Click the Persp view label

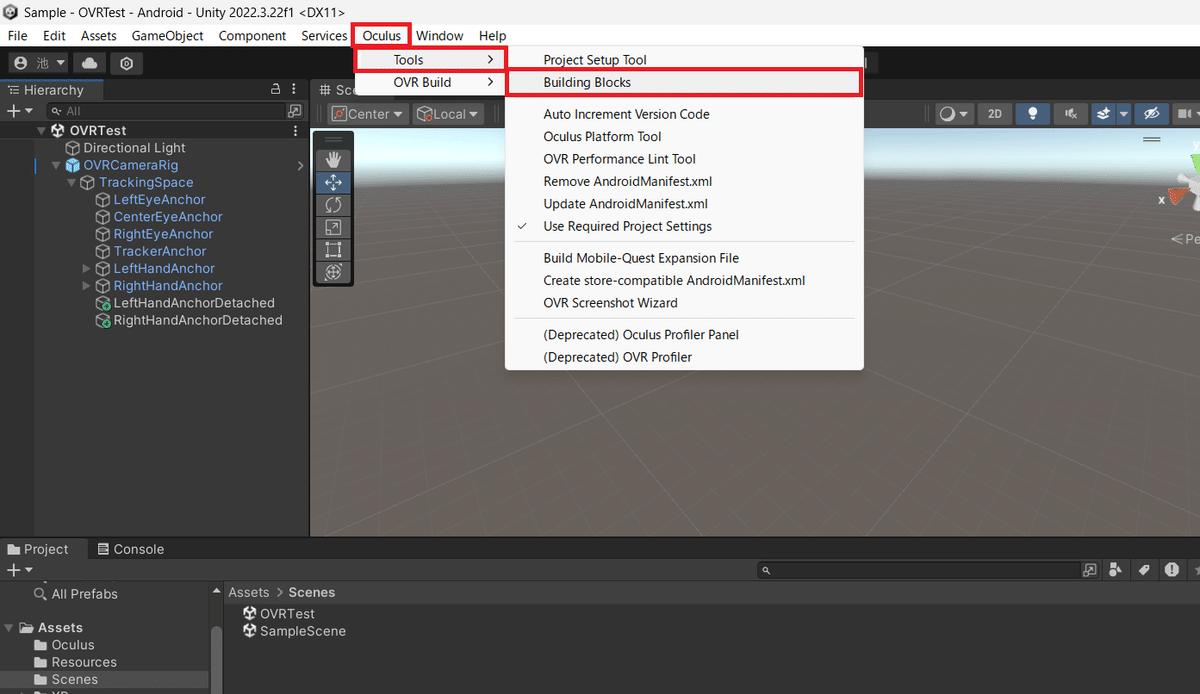[x=1186, y=239]
